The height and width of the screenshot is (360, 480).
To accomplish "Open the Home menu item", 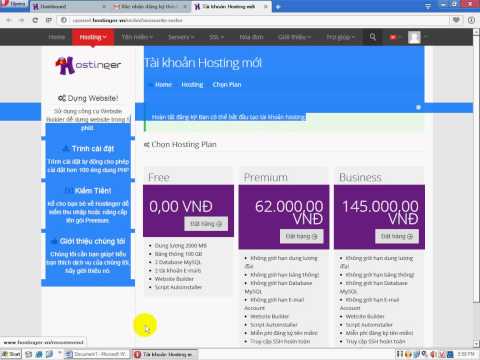I will click(57, 37).
